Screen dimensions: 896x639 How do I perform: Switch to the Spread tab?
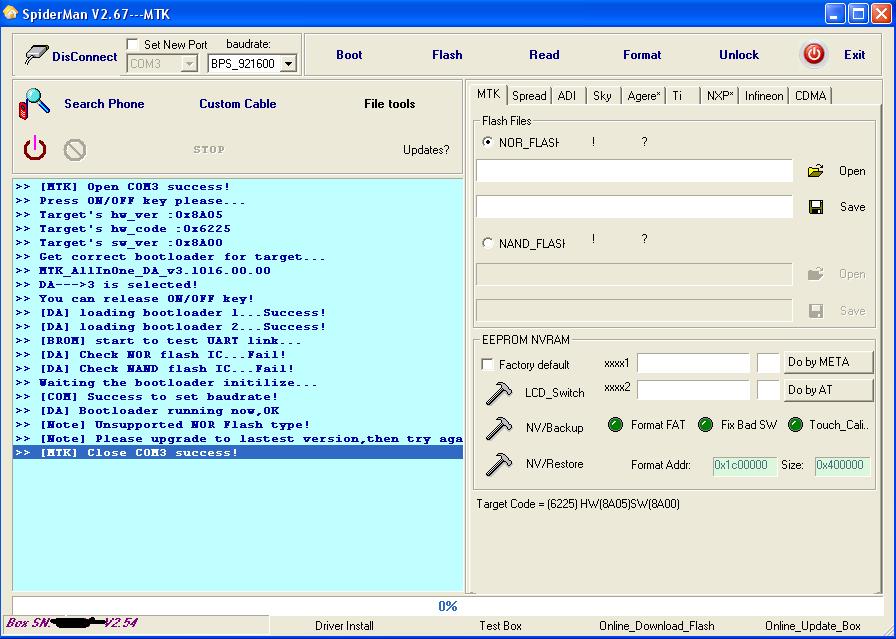pyautogui.click(x=529, y=96)
